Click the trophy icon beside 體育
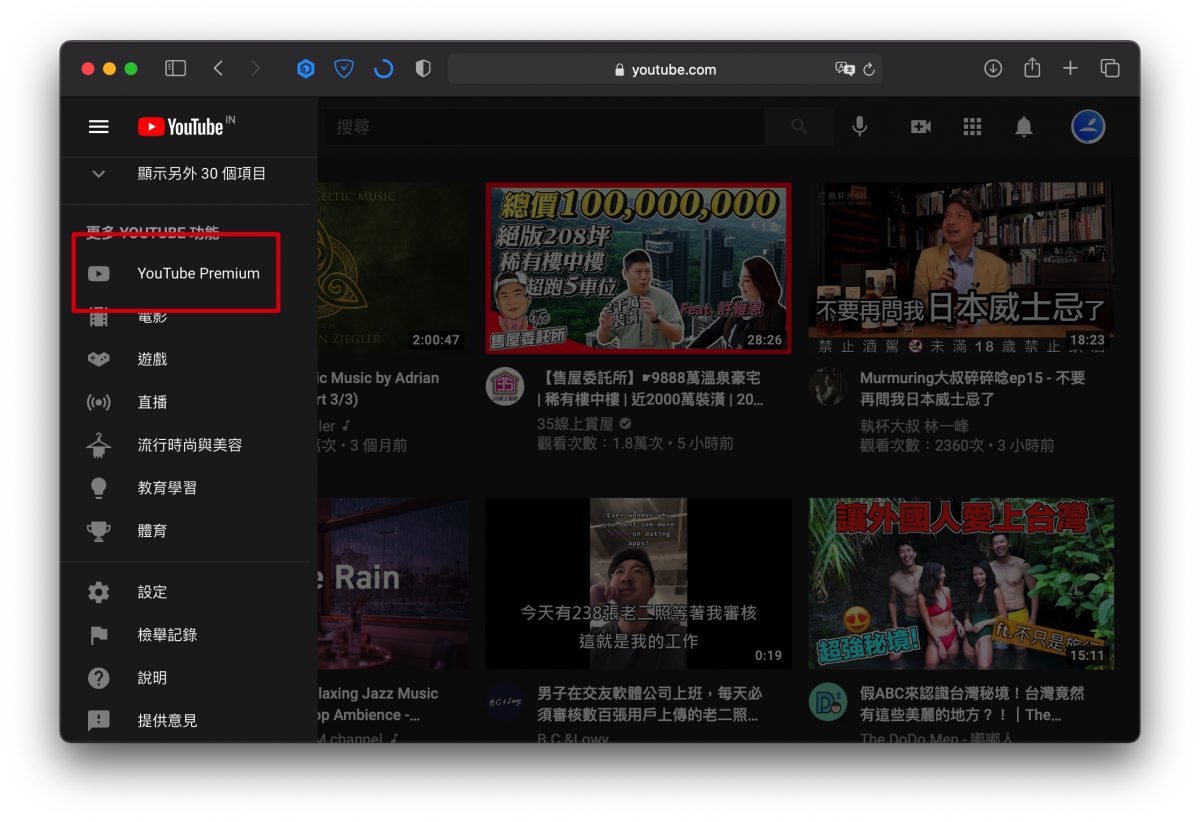The height and width of the screenshot is (822, 1200). pyautogui.click(x=98, y=531)
